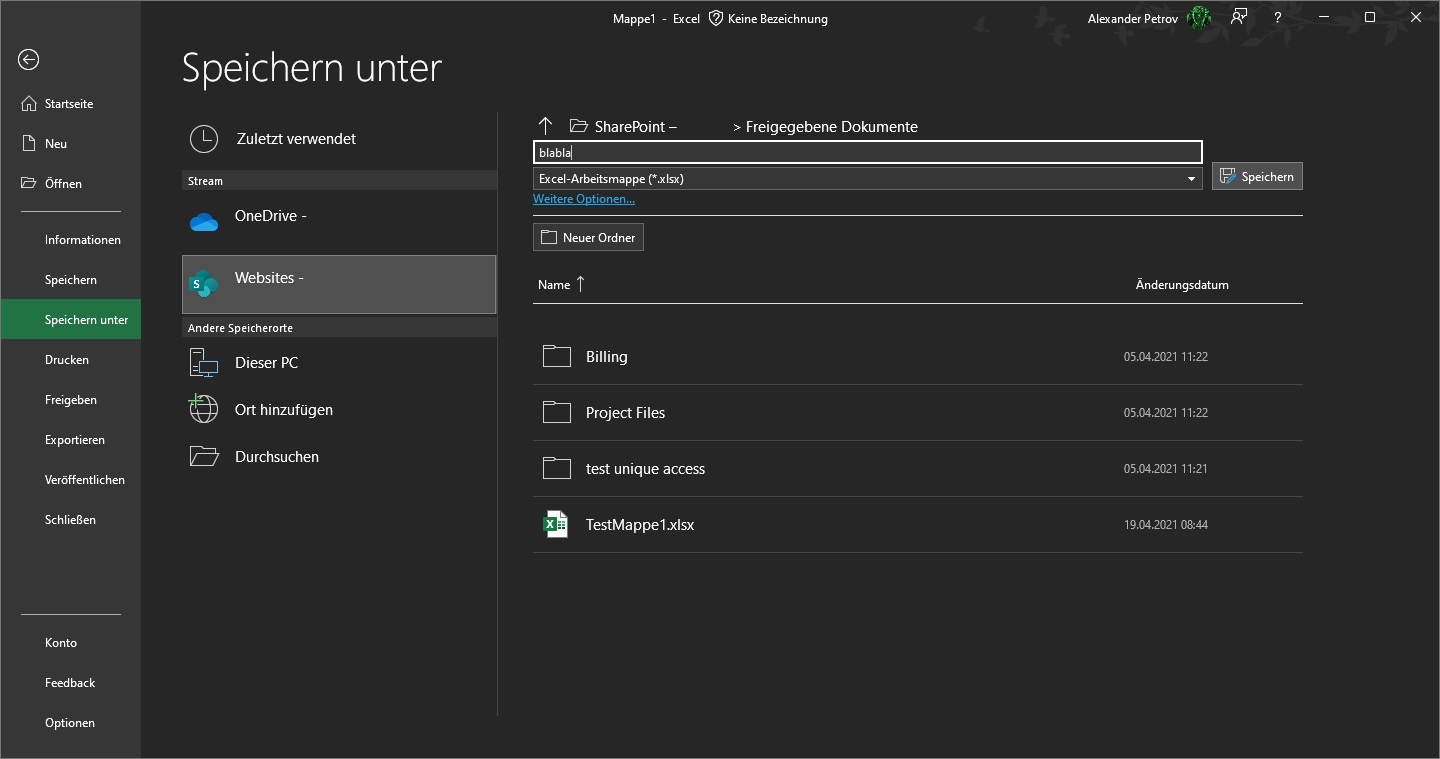Click the back arrow to exit backstage
The width and height of the screenshot is (1440, 759).
click(29, 60)
